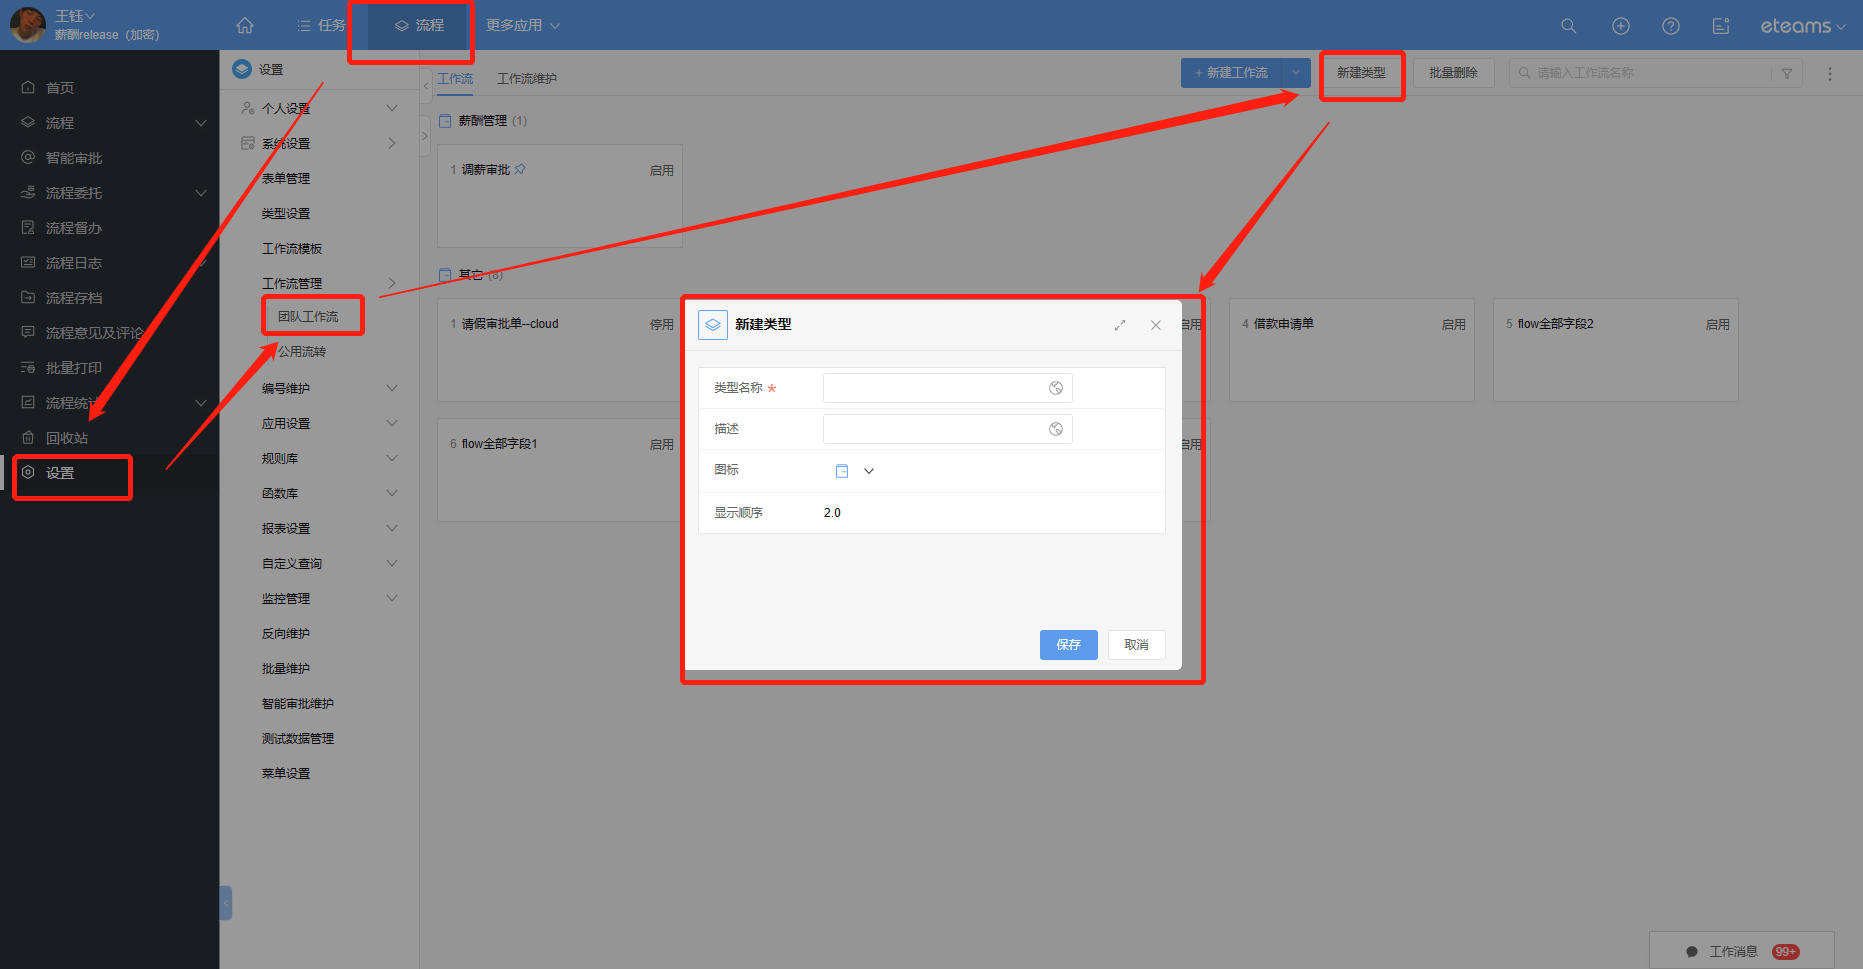Open eteams account dropdown
This screenshot has width=1863, height=969.
[1803, 26]
